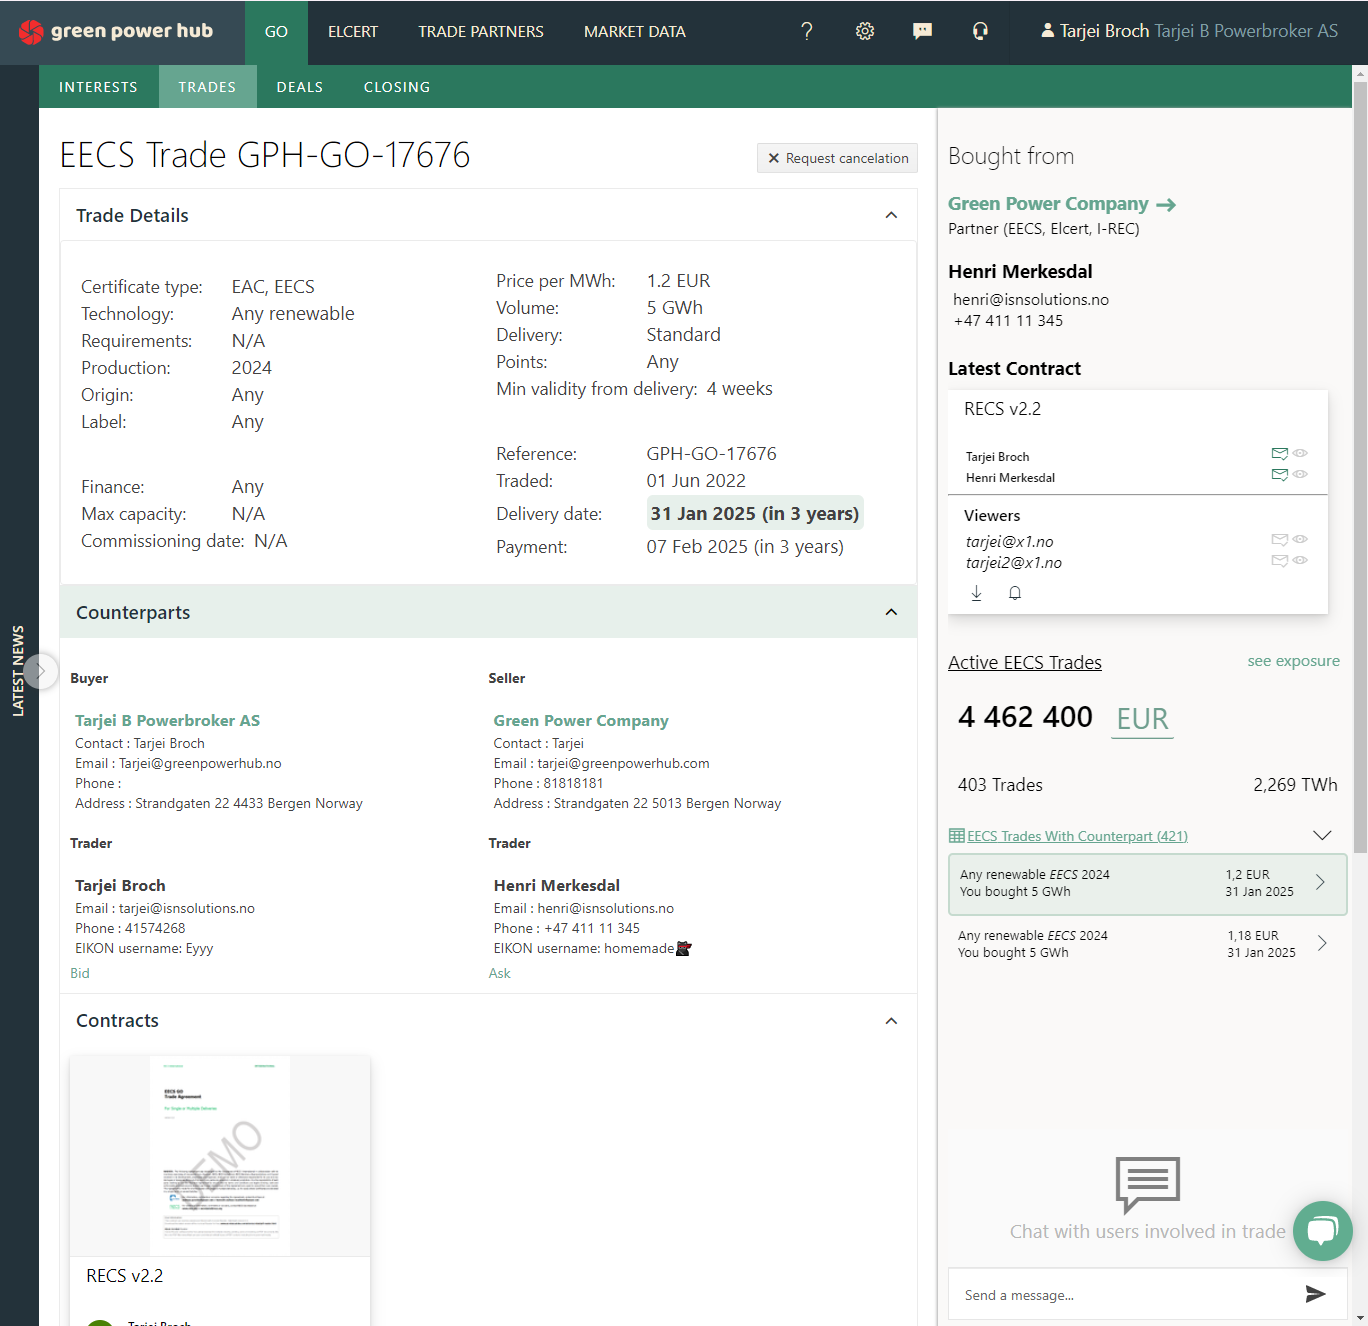Screen dimensions: 1368x1326
Task: Collapse the EECS Trades With Counterpart list
Action: point(1322,836)
